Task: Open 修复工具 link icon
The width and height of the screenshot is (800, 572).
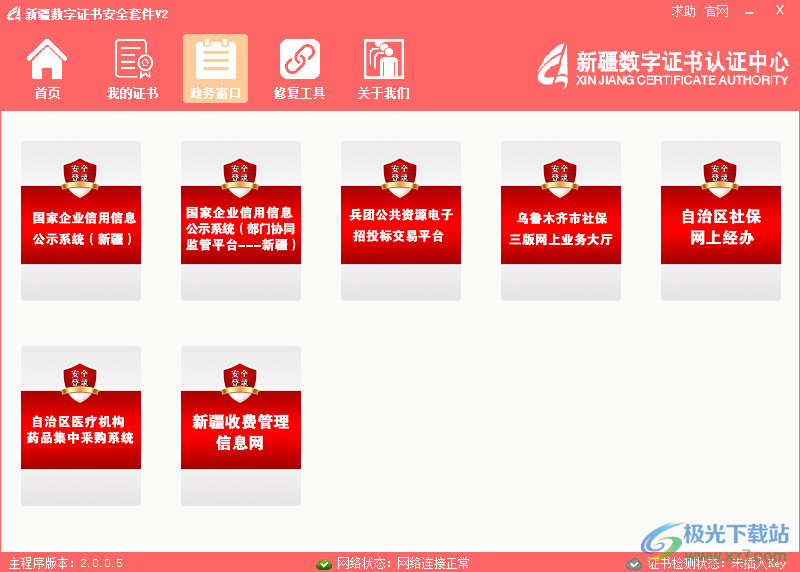Action: click(x=299, y=59)
